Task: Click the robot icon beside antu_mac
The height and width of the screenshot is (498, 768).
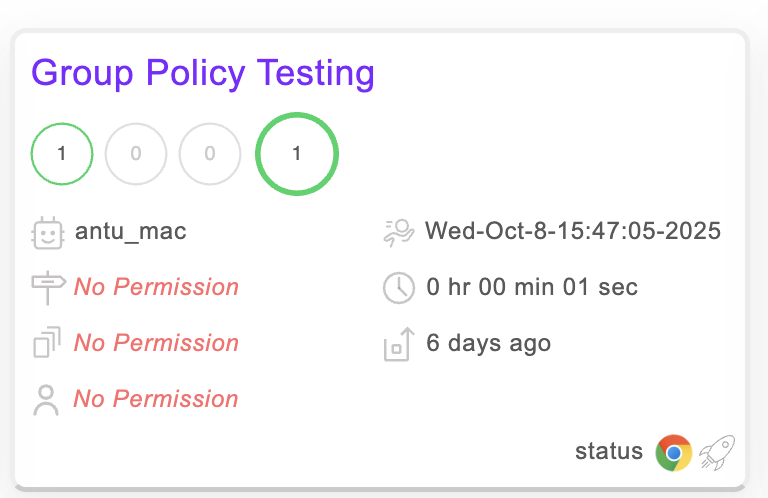Action: [x=47, y=232]
